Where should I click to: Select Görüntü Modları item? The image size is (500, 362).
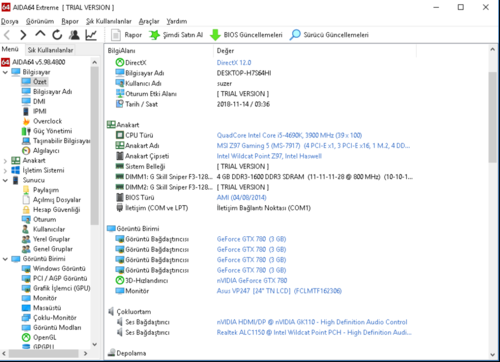[52, 328]
